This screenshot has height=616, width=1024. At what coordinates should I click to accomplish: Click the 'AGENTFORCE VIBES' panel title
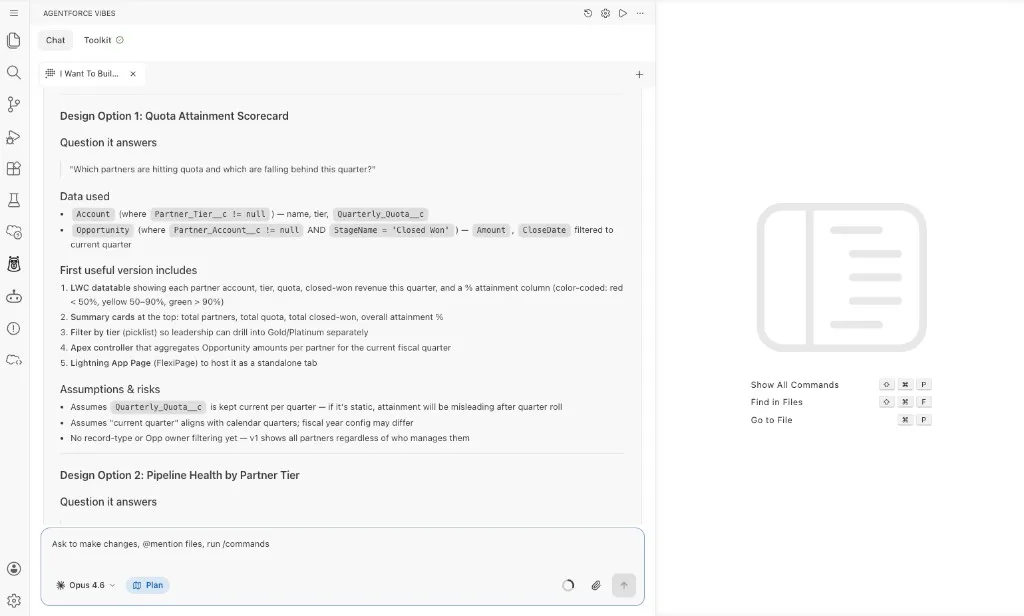(79, 13)
